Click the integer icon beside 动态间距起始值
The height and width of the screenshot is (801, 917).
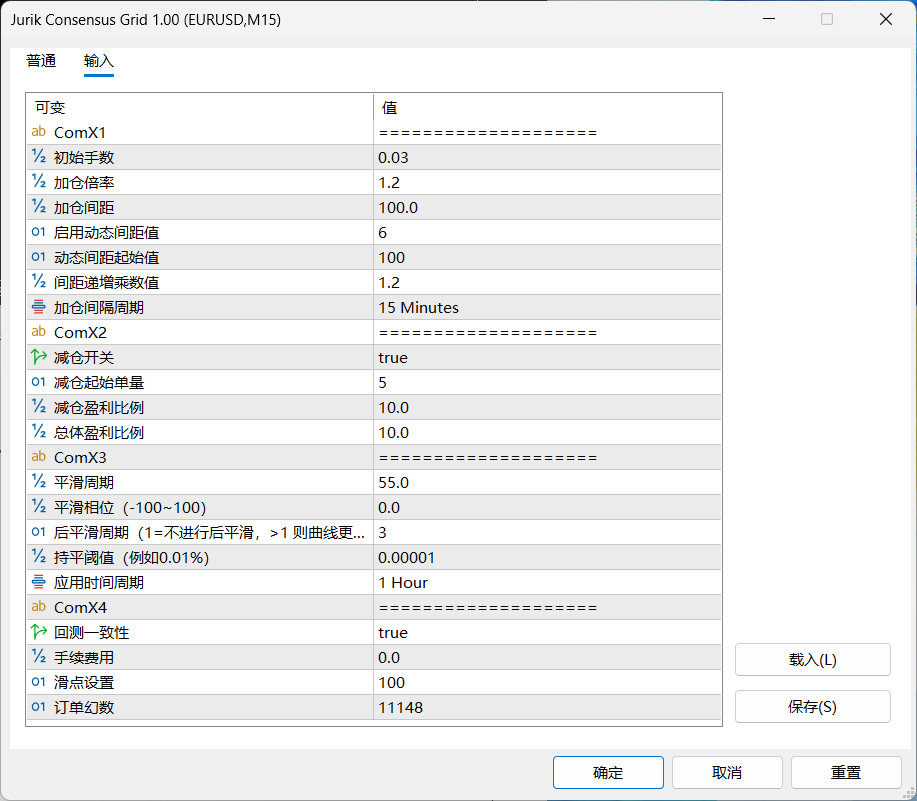pos(39,257)
